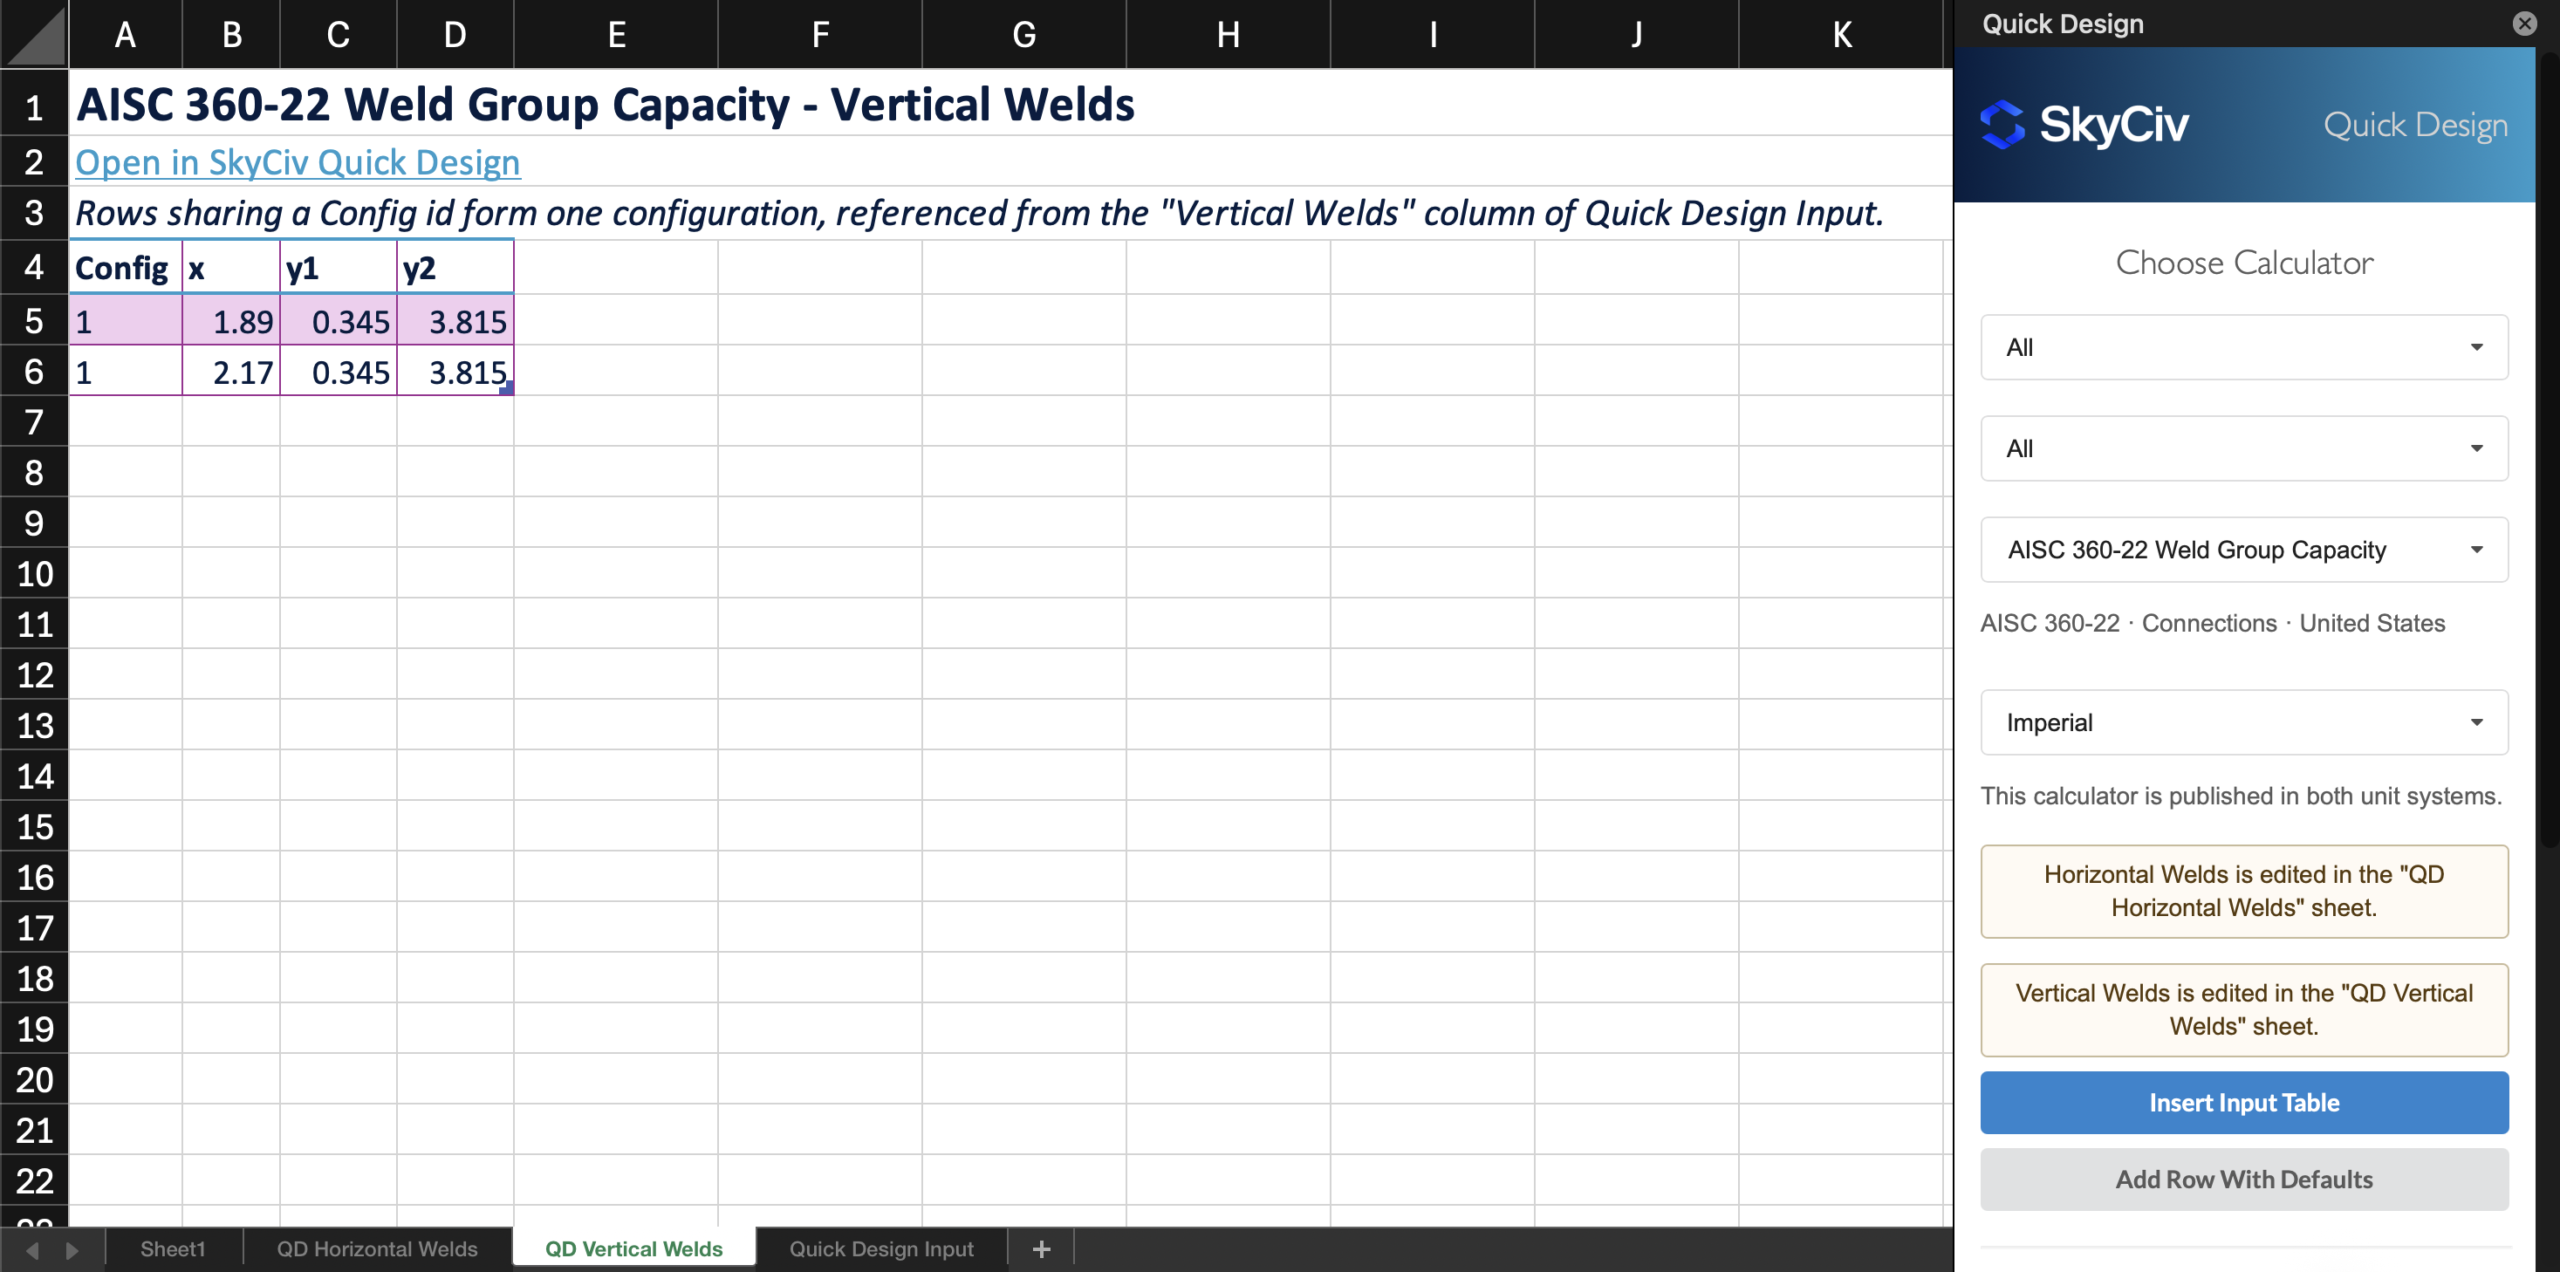Click the Config header cell
The image size is (2560, 1272).
pyautogui.click(x=125, y=268)
